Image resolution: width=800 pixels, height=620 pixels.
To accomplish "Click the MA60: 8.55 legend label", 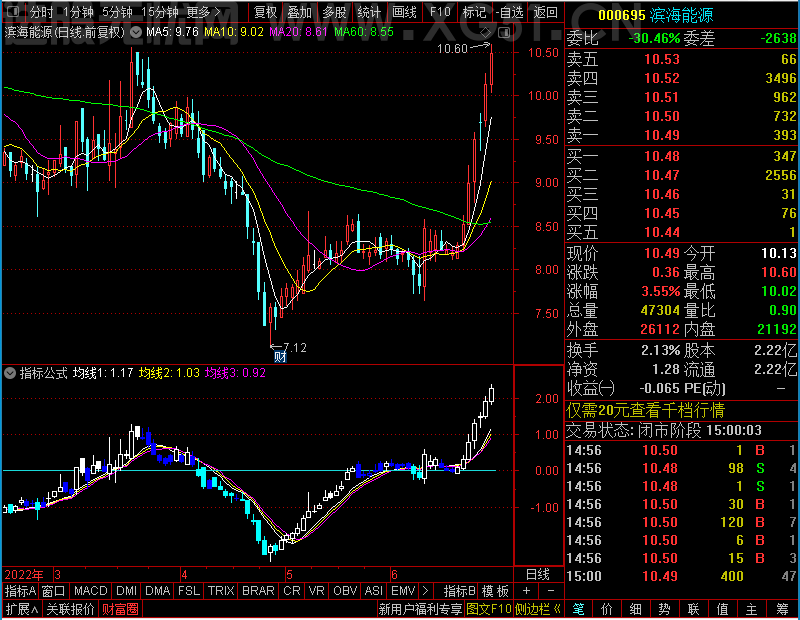I will 364,32.
